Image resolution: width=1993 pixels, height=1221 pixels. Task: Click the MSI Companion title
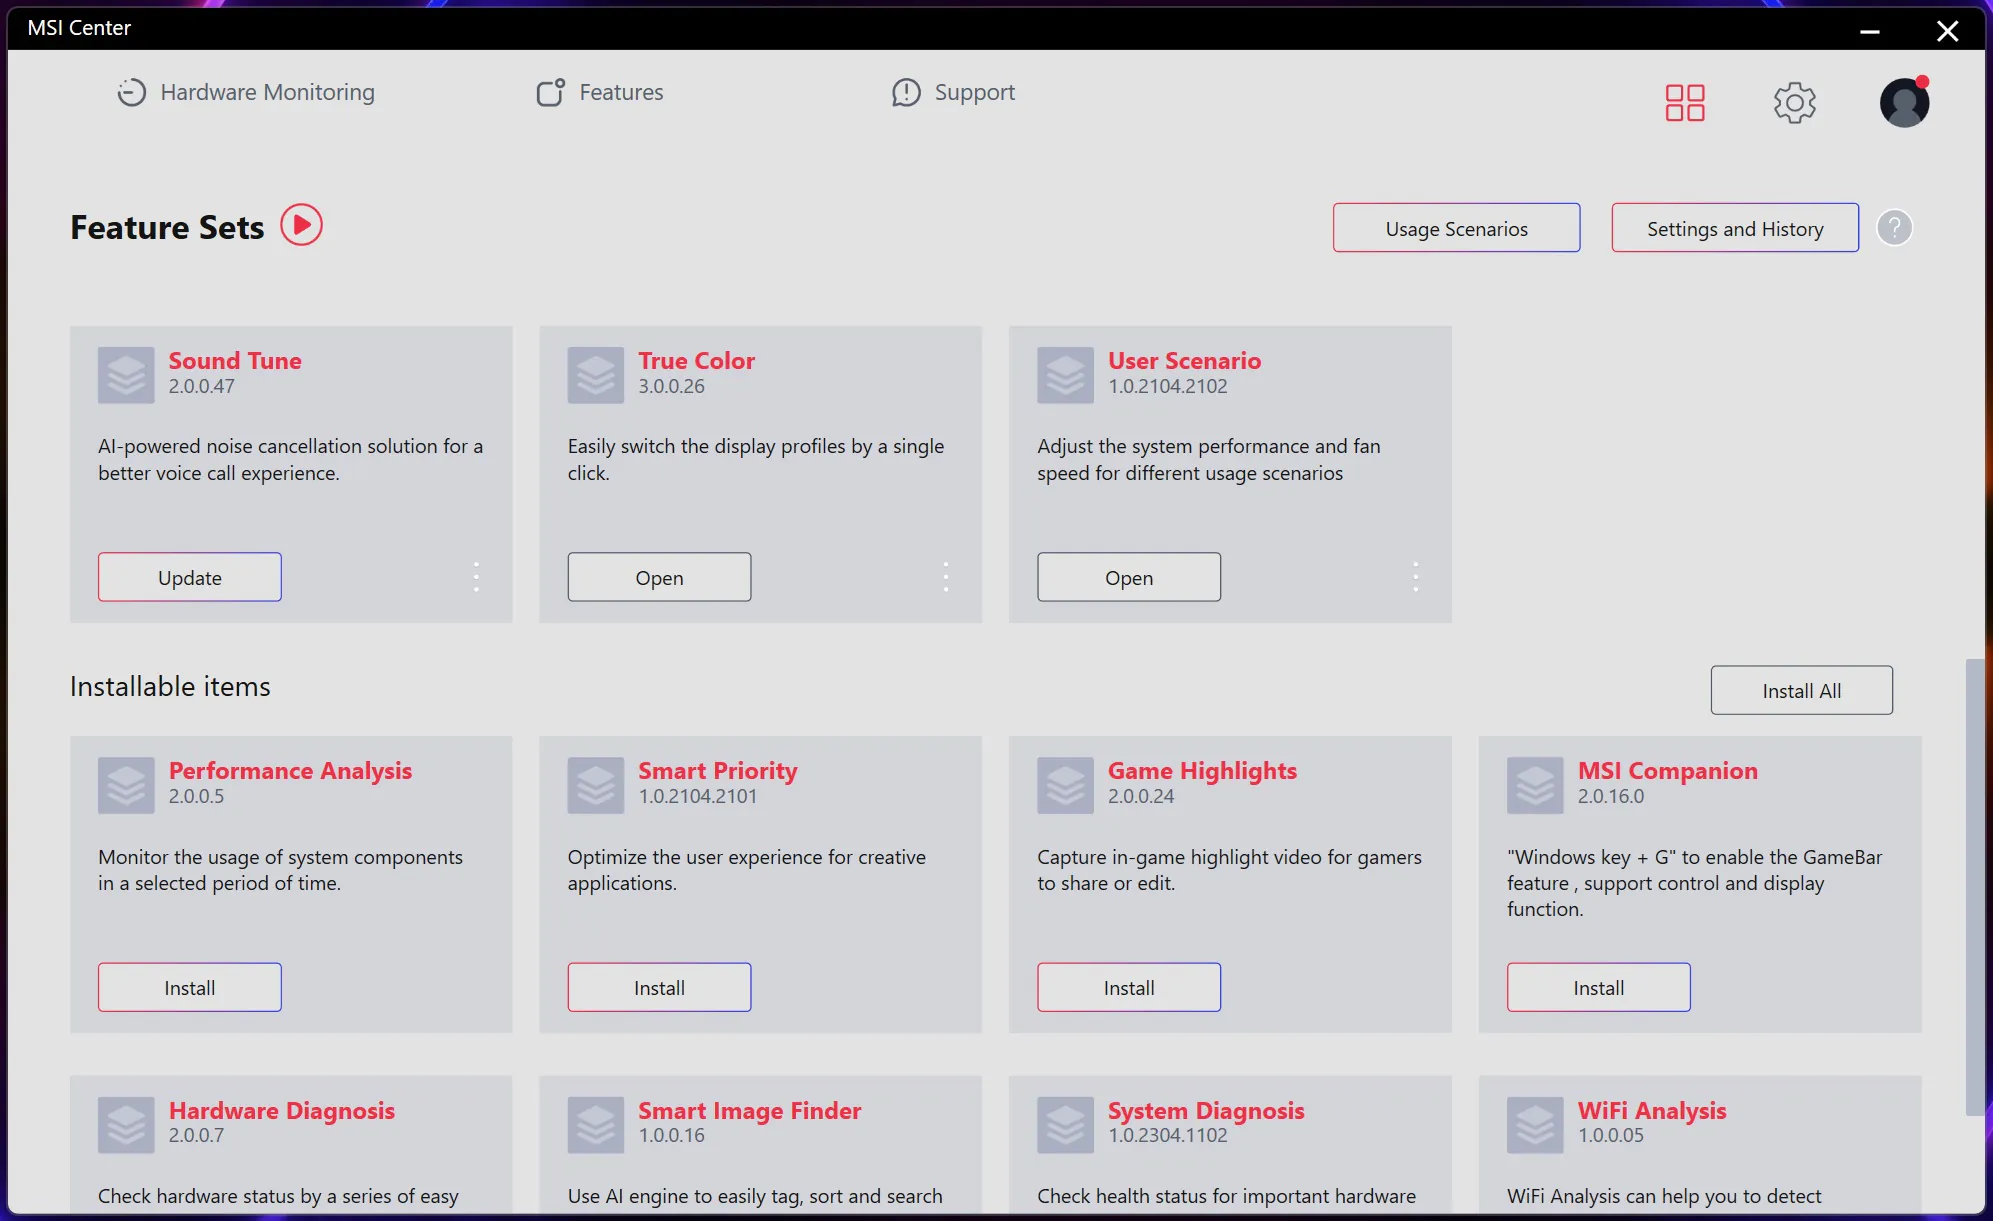1667,770
